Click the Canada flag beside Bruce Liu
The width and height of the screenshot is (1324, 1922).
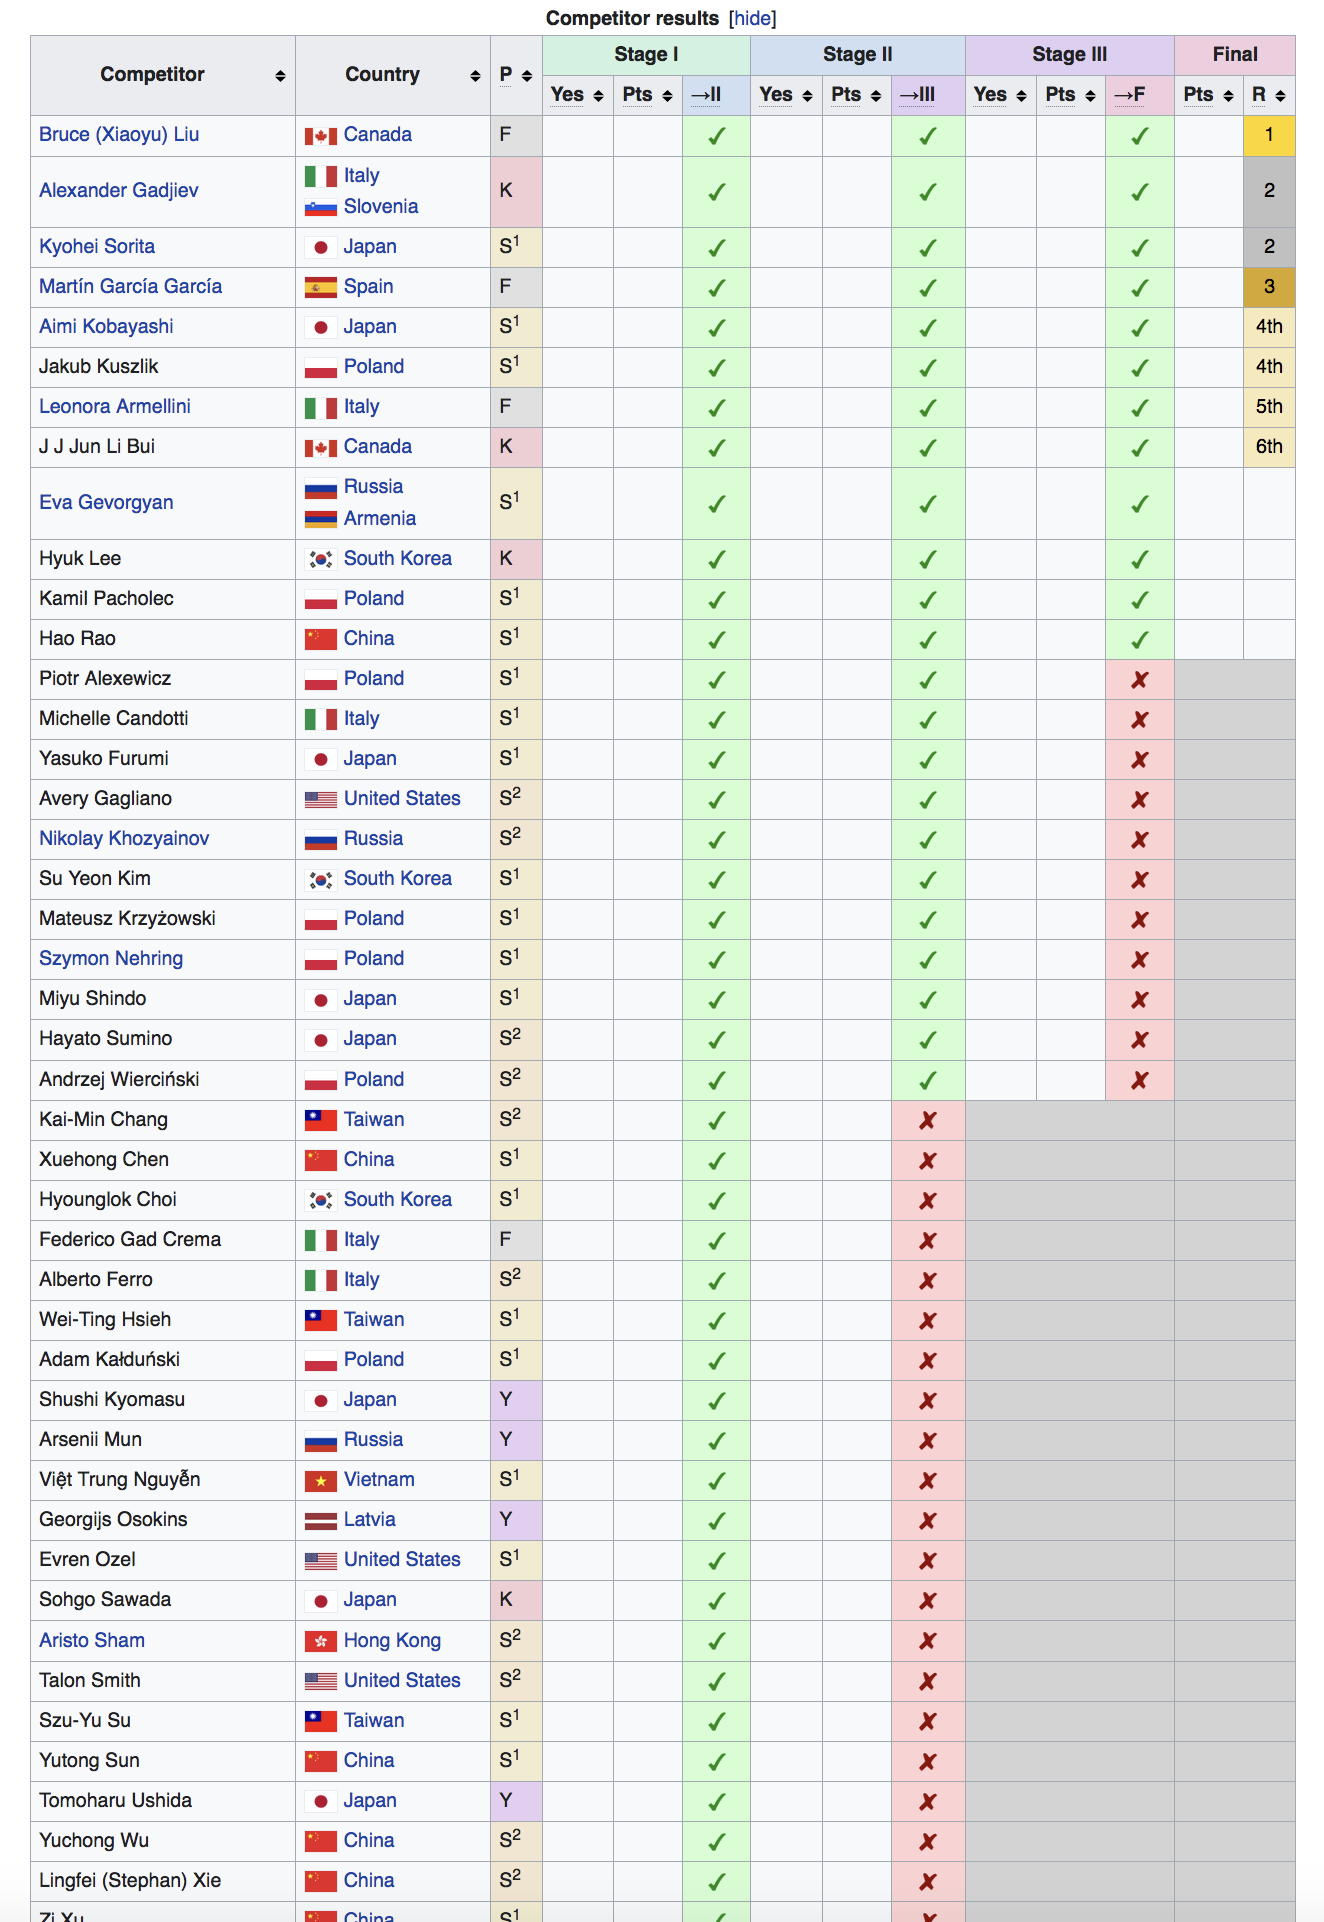point(320,136)
